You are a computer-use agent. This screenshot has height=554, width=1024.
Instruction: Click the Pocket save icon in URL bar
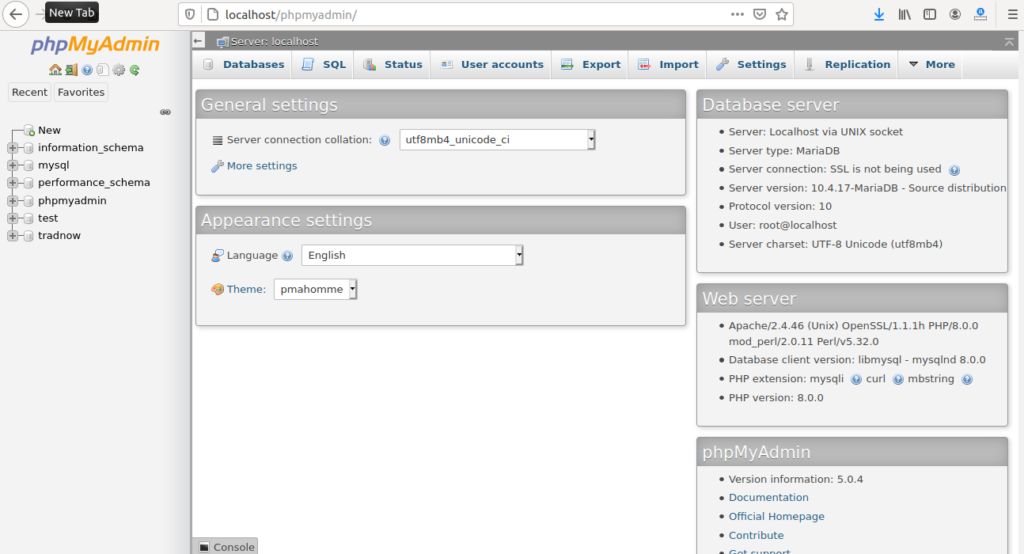pos(760,14)
